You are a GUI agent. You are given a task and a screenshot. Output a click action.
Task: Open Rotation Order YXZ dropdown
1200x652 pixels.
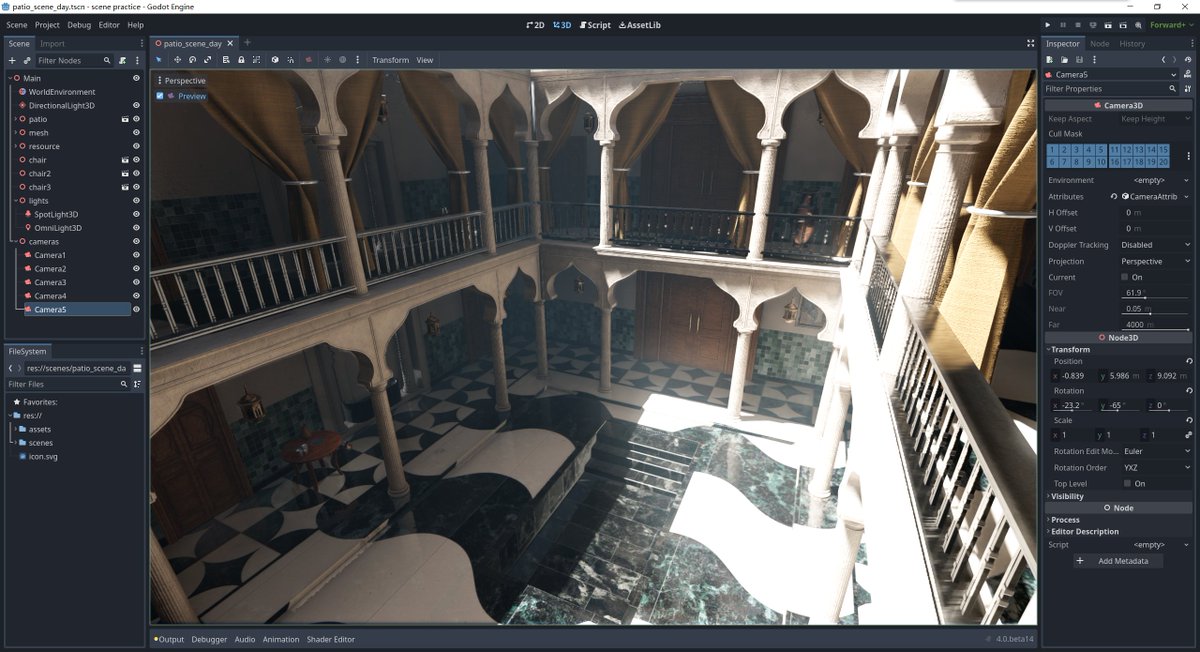point(1156,467)
